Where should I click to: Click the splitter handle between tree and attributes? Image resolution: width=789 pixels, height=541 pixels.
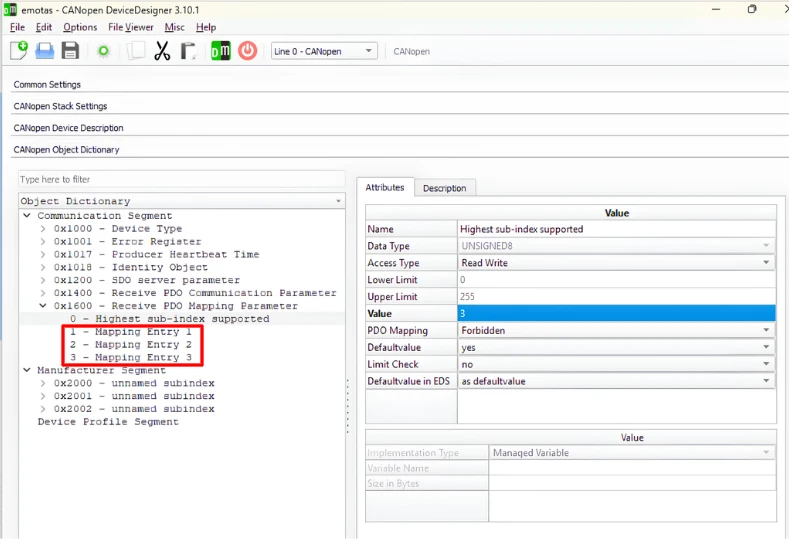click(348, 406)
